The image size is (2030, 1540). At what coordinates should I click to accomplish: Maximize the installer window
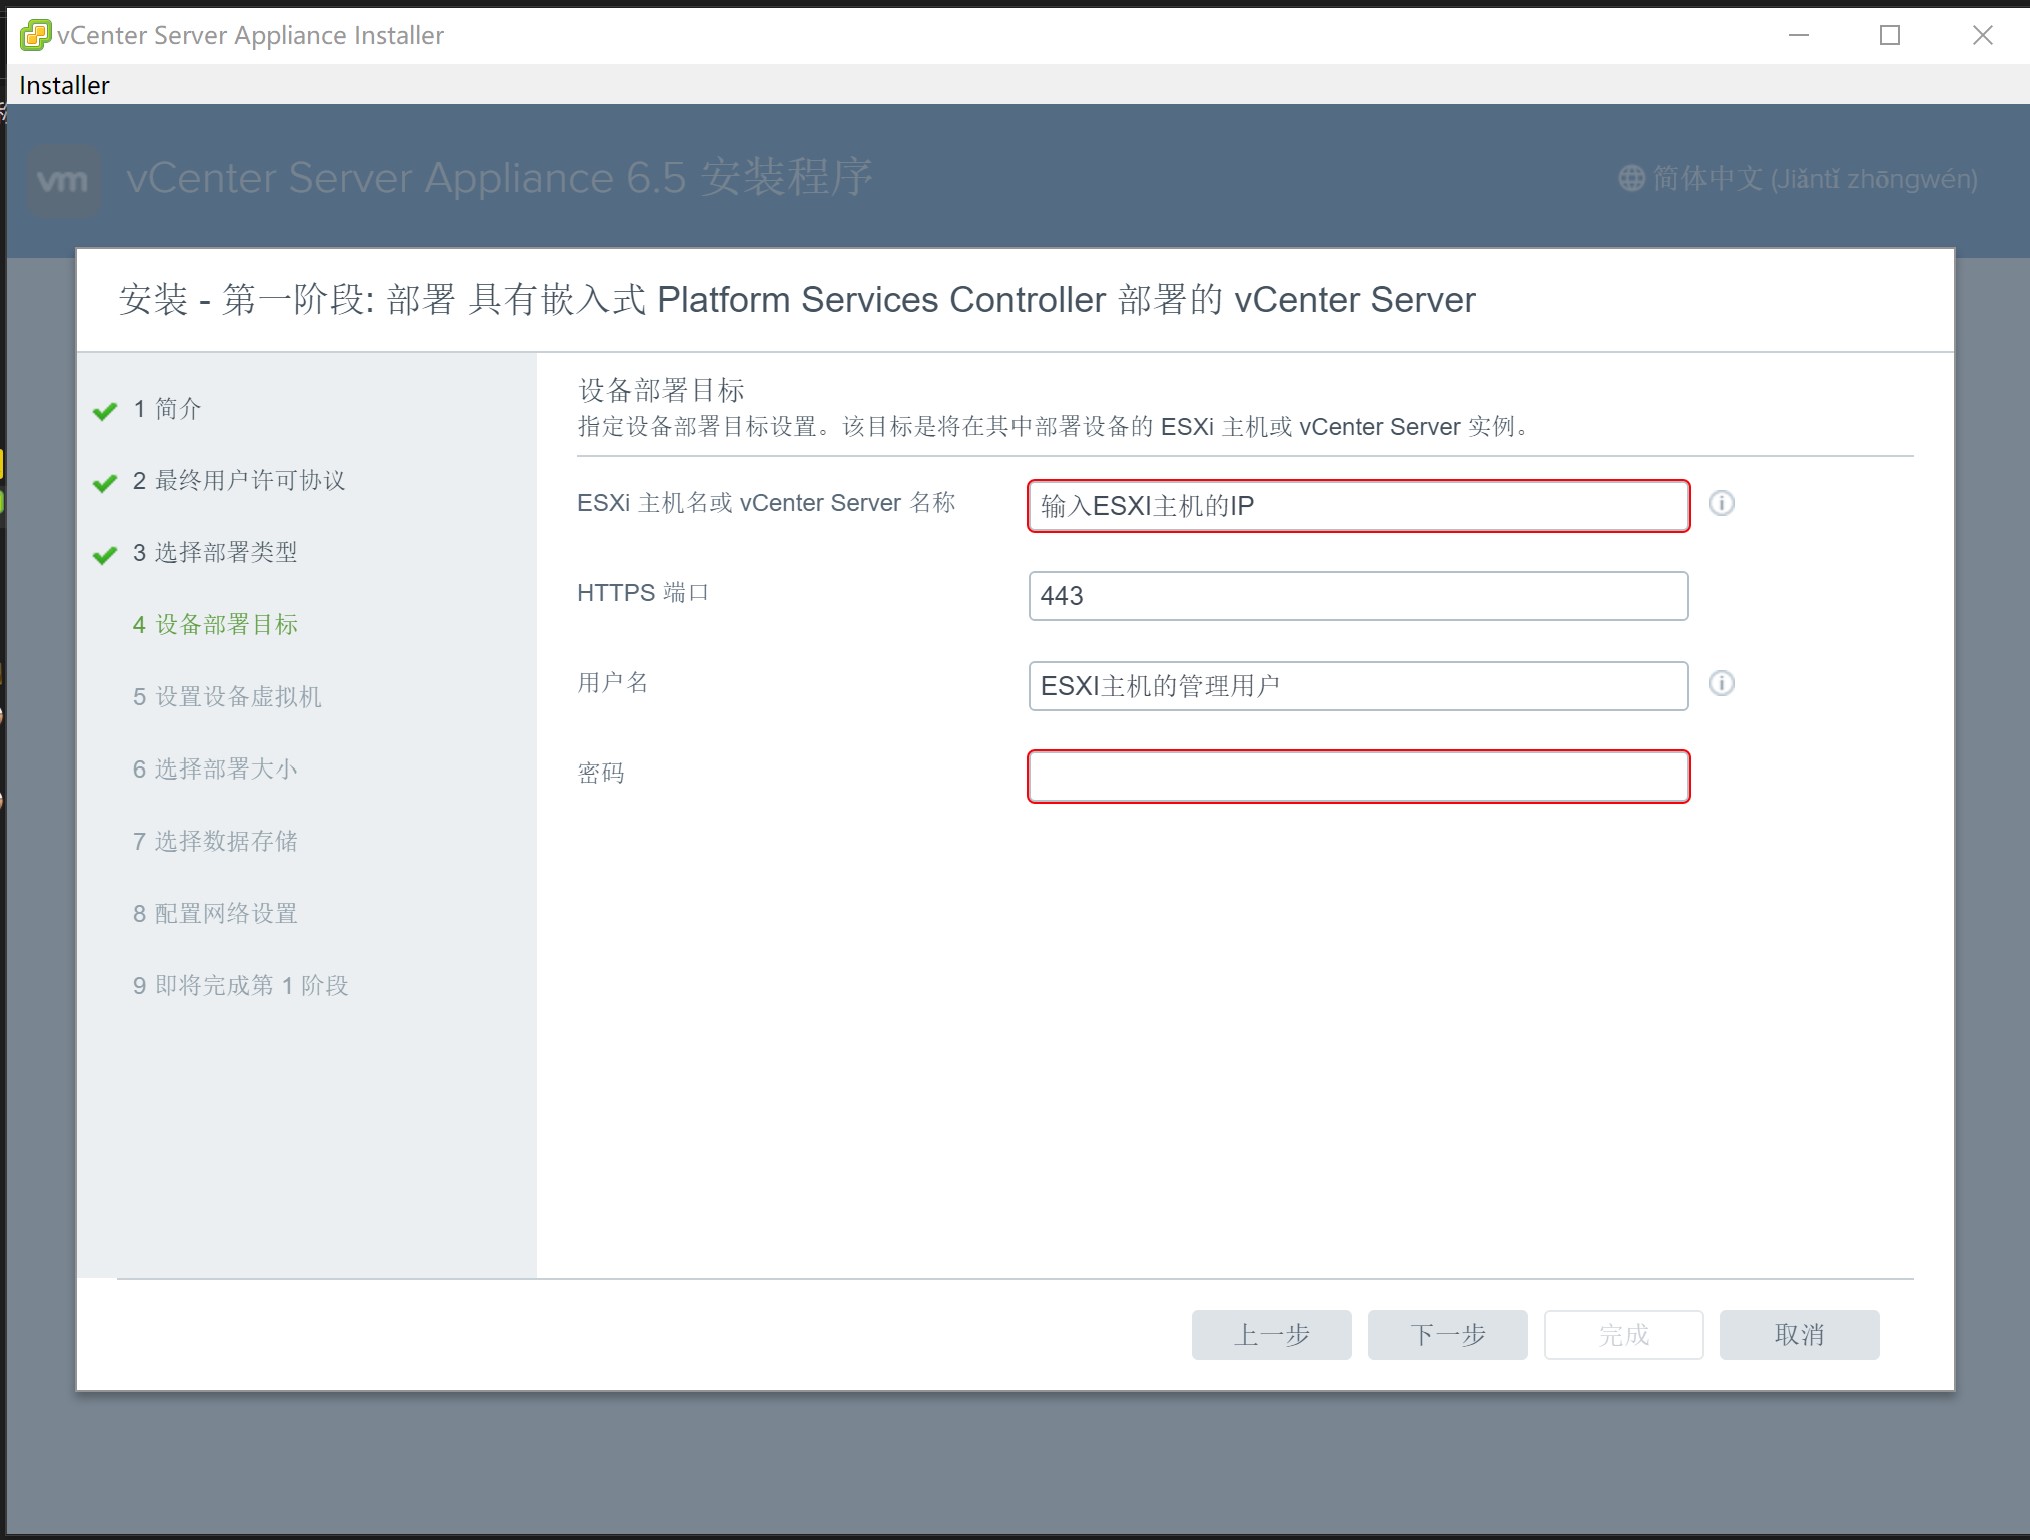[x=1890, y=35]
